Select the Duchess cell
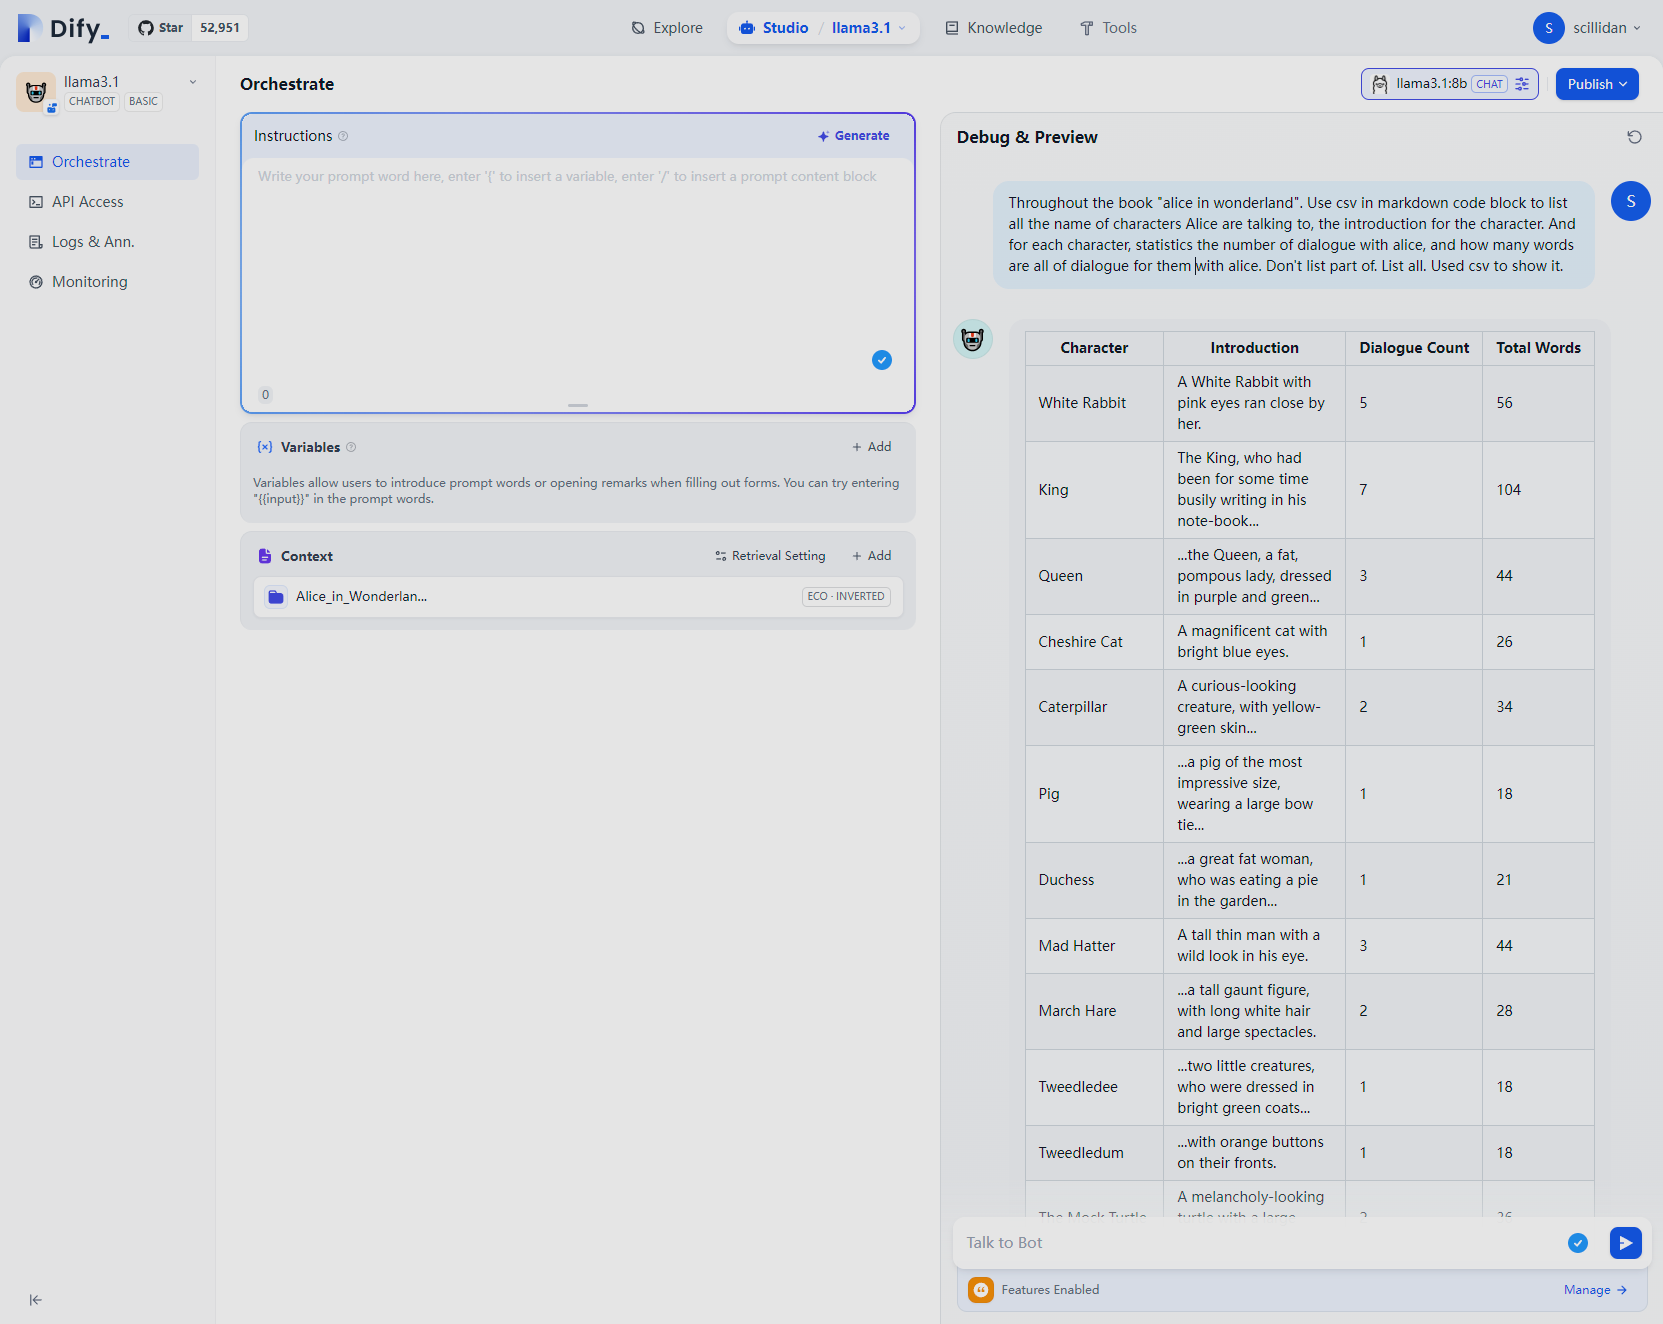This screenshot has height=1324, width=1663. point(1094,880)
